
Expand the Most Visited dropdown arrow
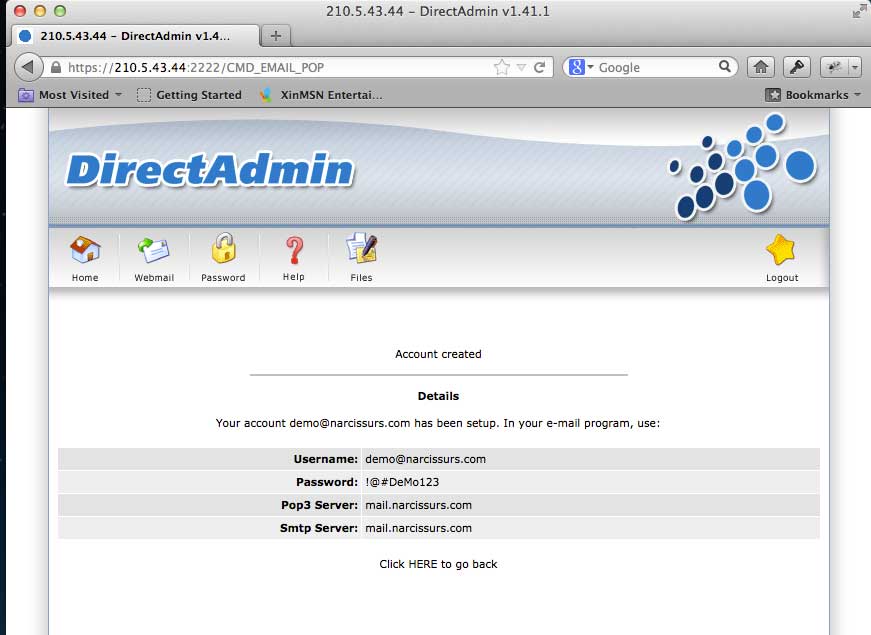point(118,95)
